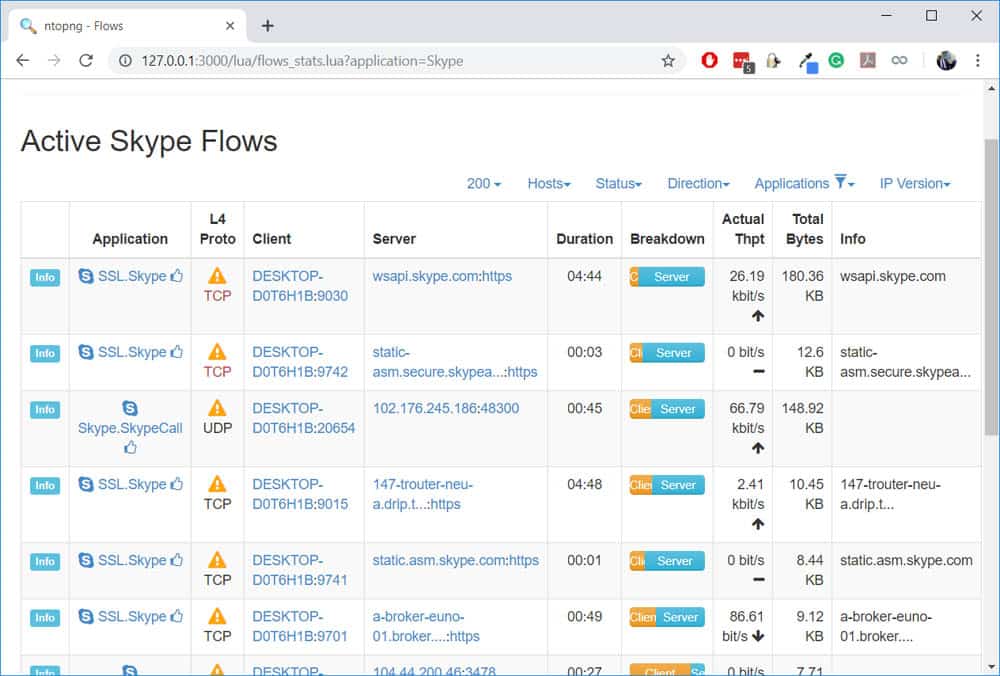Open client DESKTOP-D0T6H1B:9030 link
Screen dimensions: 1000x676
pyautogui.click(x=300, y=286)
